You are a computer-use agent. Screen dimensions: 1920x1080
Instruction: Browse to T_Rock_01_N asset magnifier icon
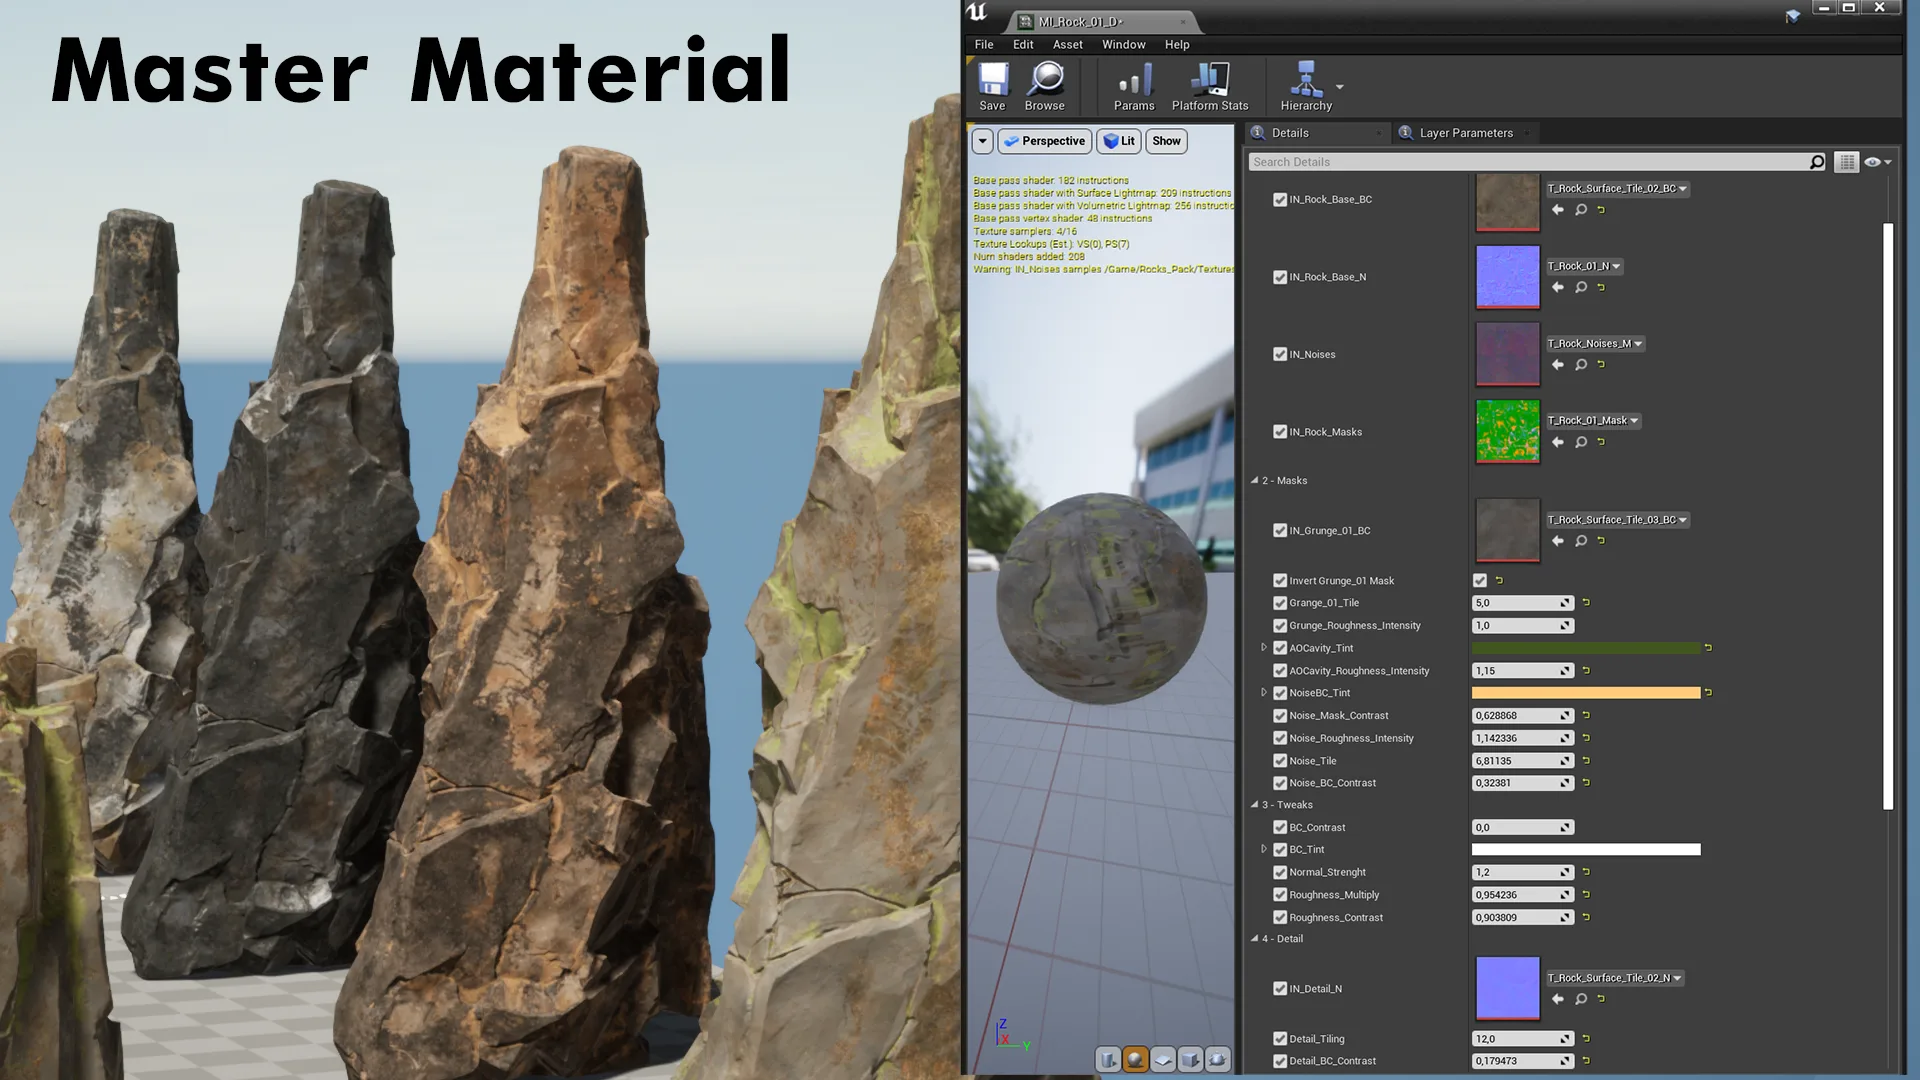pyautogui.click(x=1581, y=288)
